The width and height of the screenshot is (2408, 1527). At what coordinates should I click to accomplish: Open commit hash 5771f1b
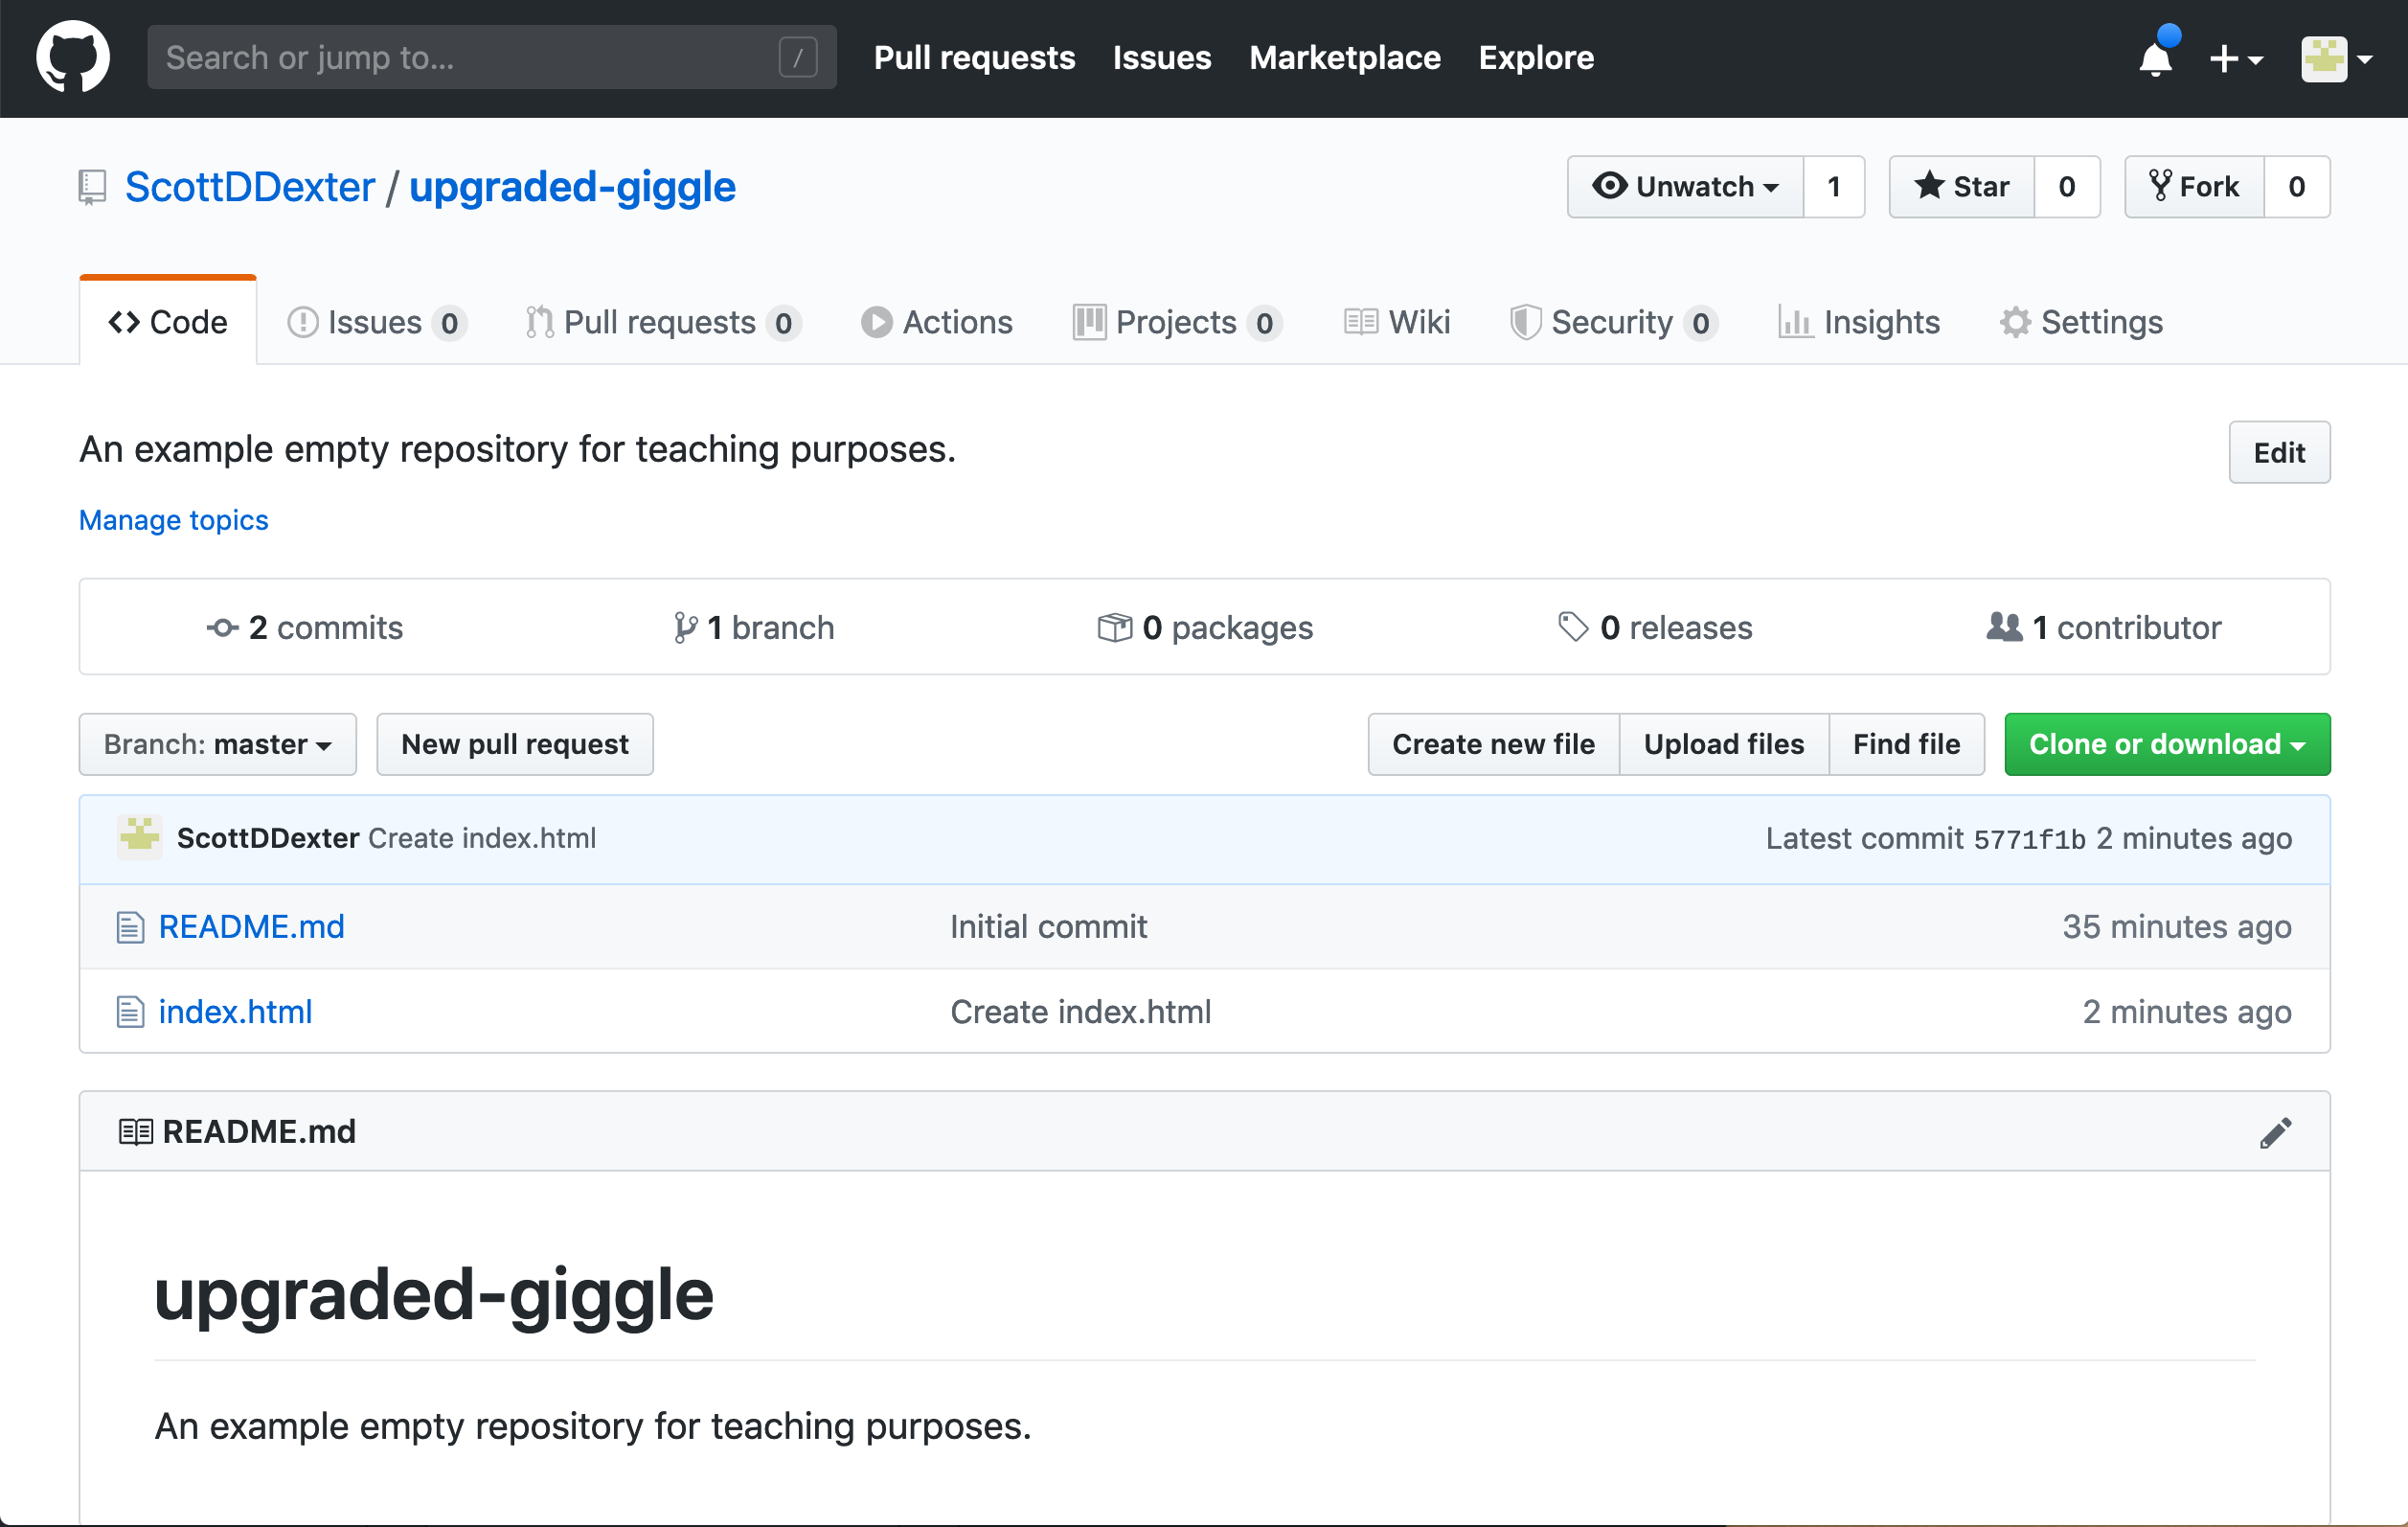(2029, 839)
